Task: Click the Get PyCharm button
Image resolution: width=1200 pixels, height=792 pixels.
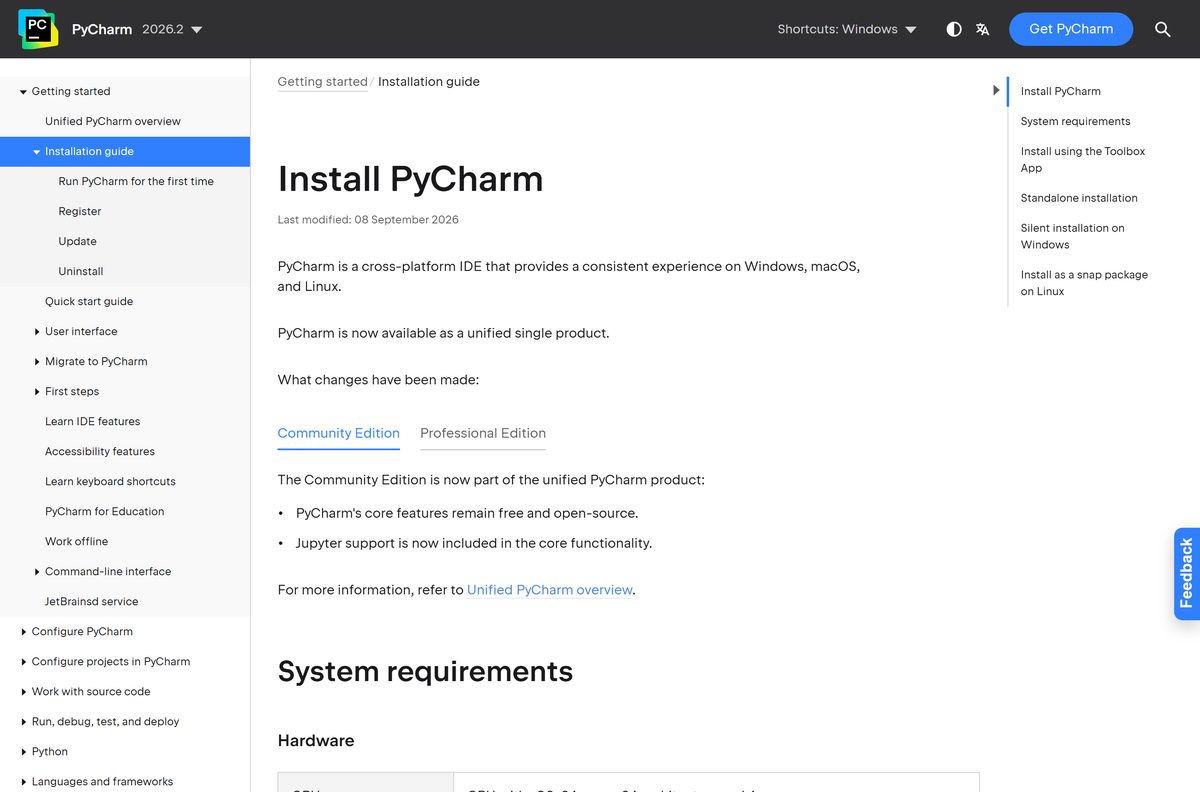Action: click(1071, 29)
